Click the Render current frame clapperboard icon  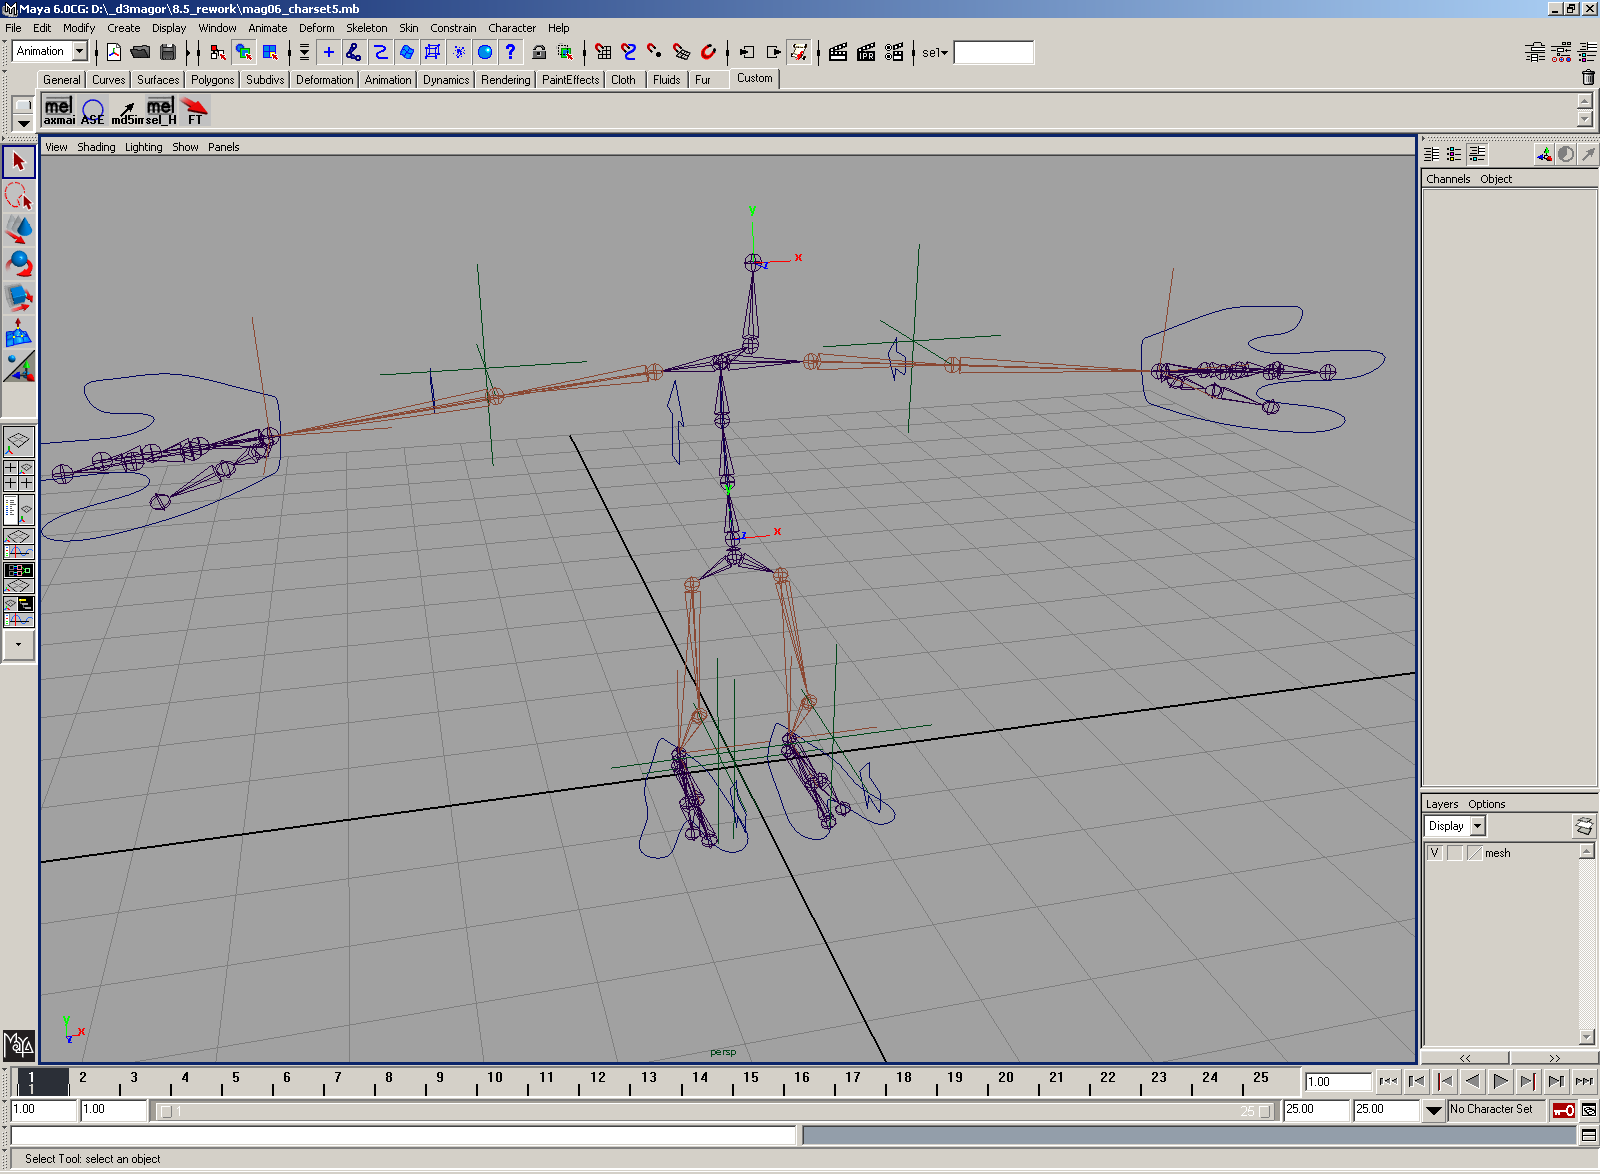coord(838,52)
